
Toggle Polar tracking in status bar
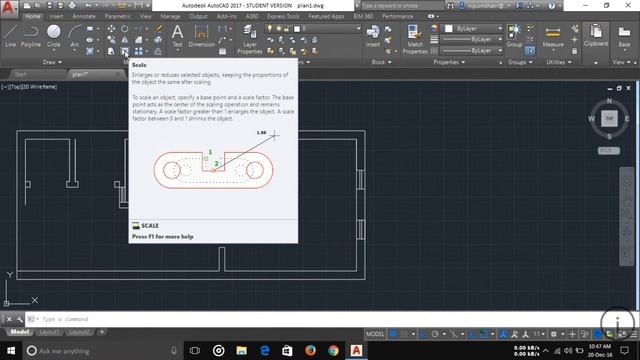pyautogui.click(x=435, y=334)
